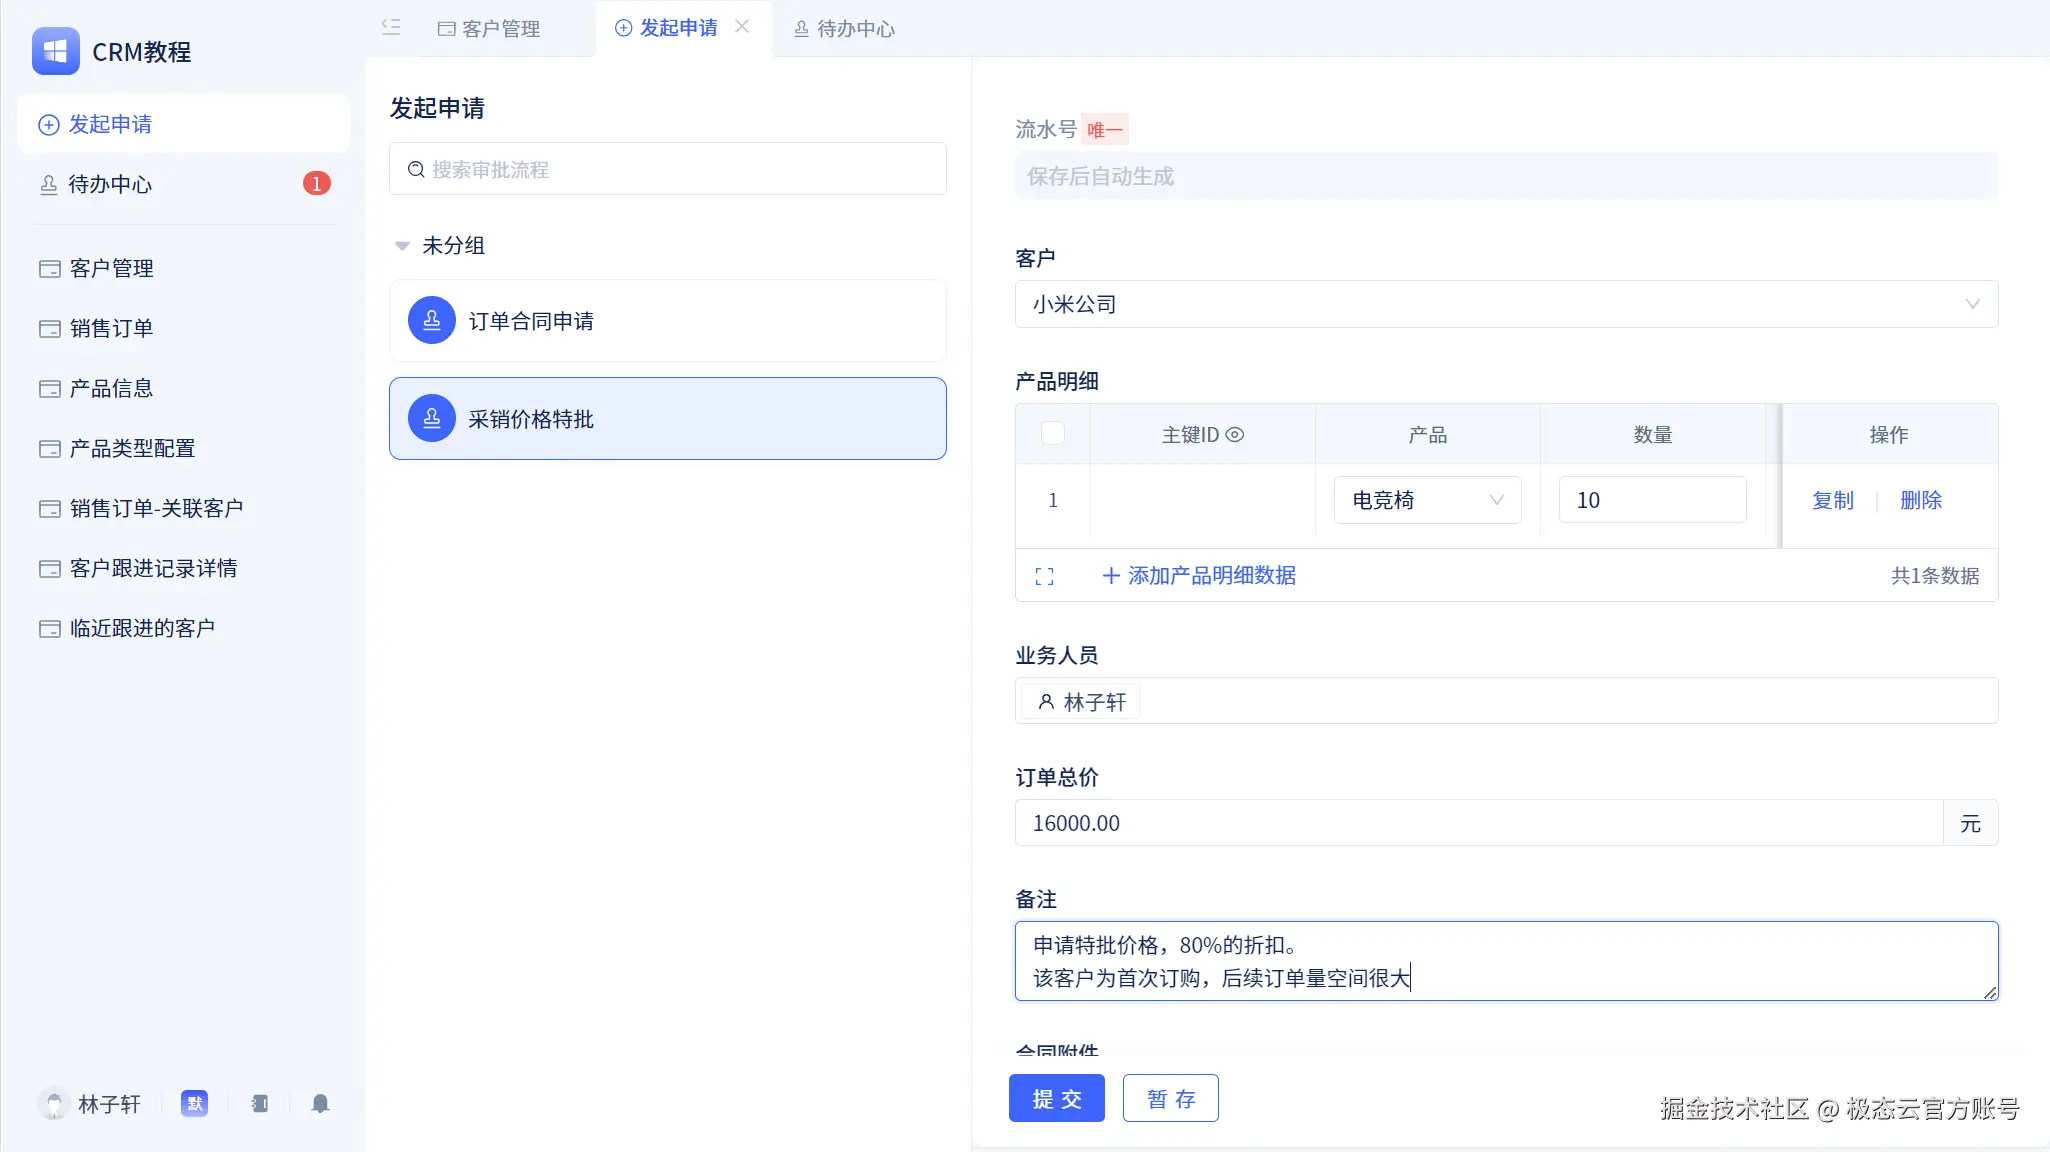2050x1152 pixels.
Task: Open the 电竞椅 product dropdown
Action: (1427, 500)
